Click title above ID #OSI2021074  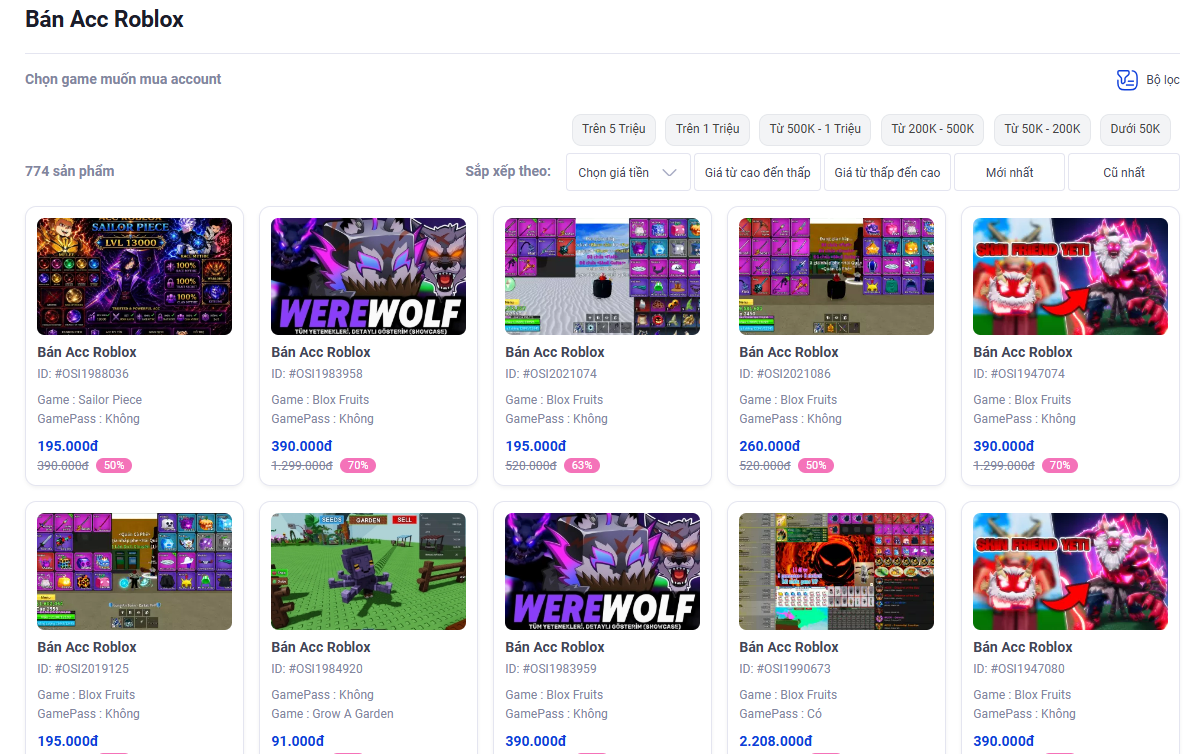pos(555,352)
